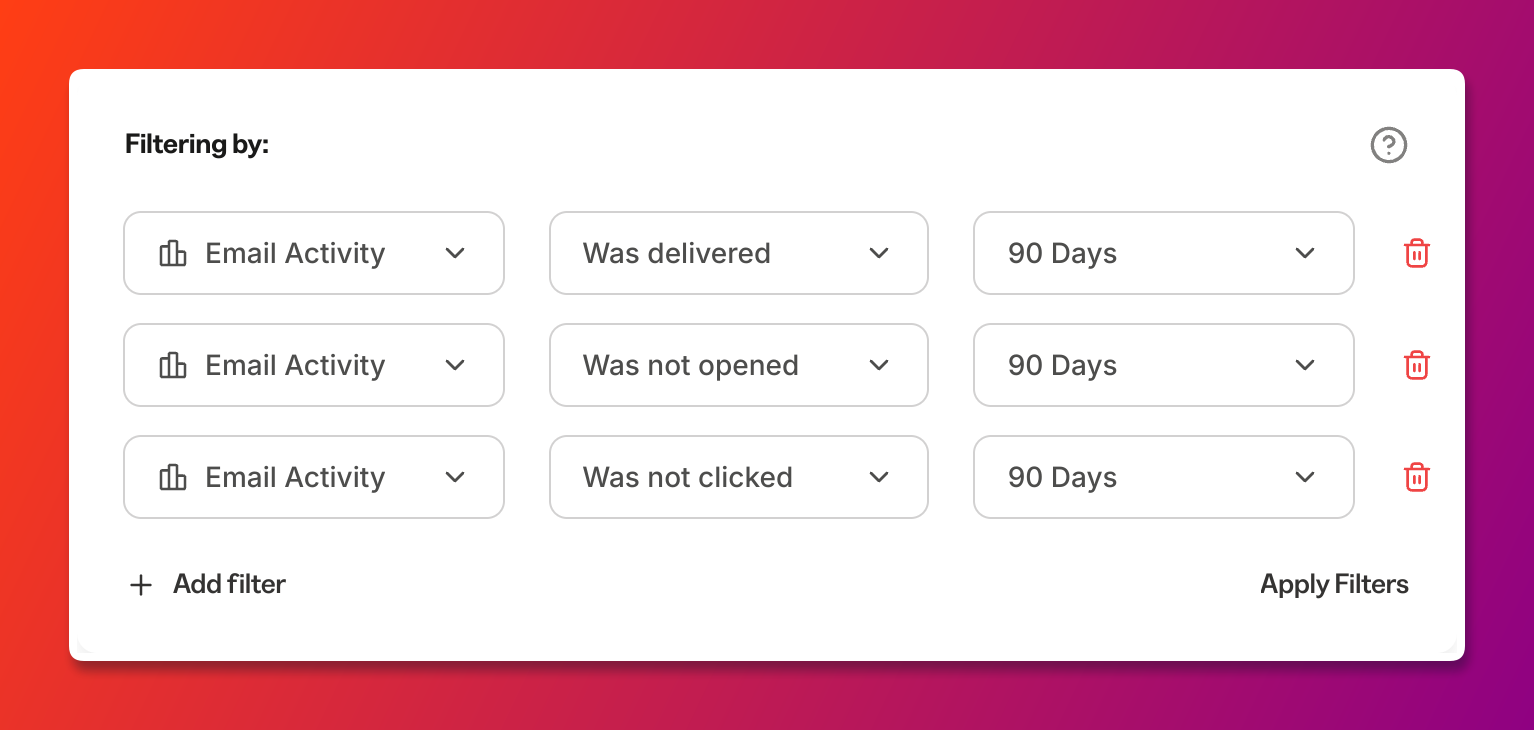The height and width of the screenshot is (730, 1534).
Task: Expand 90 Days dropdown in the delivered row
Action: click(1164, 253)
